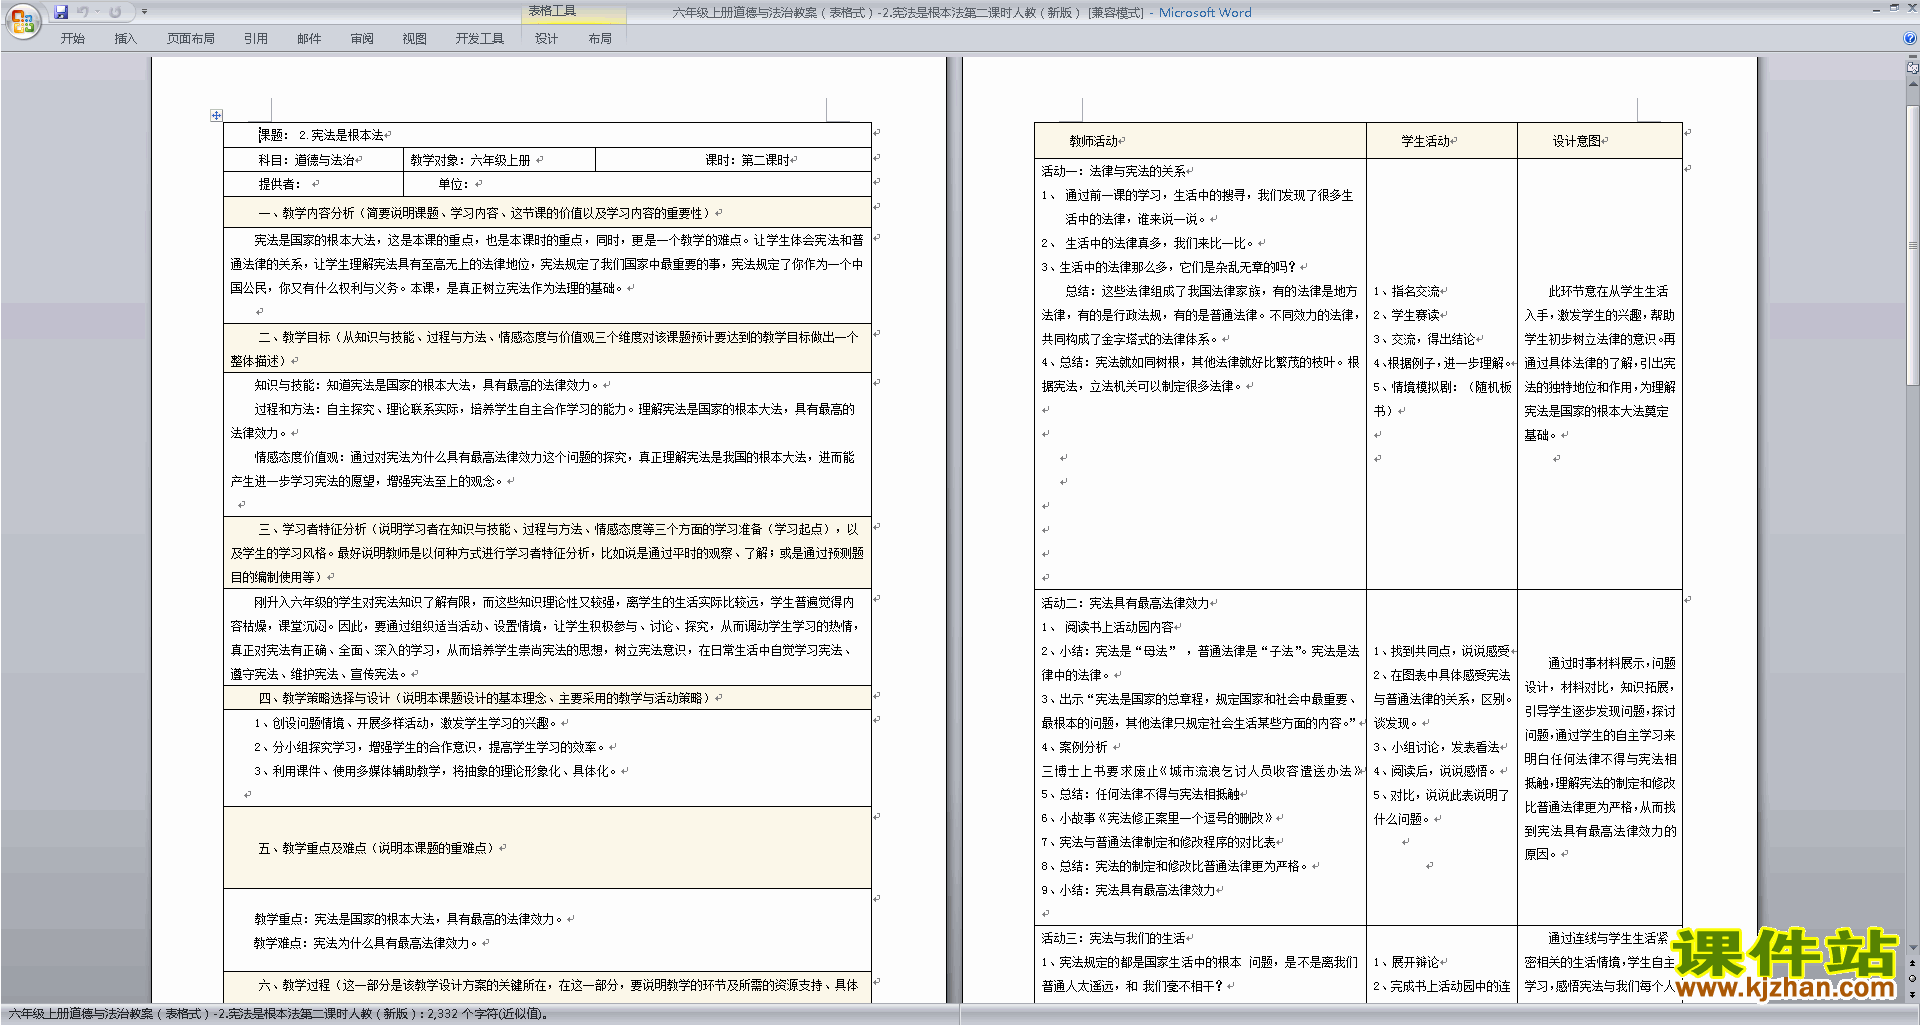Redo the last action
This screenshot has height=1025, width=1920.
(115, 12)
